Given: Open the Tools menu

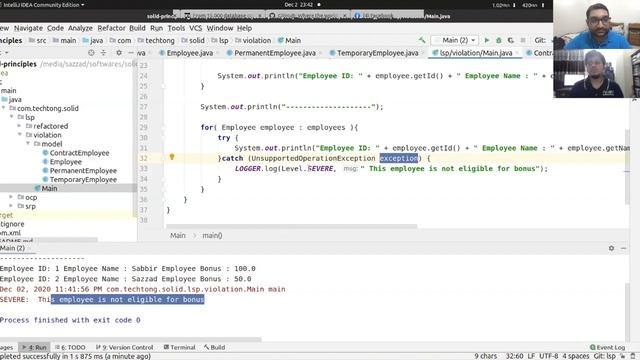Looking at the screenshot, I should [x=176, y=28].
